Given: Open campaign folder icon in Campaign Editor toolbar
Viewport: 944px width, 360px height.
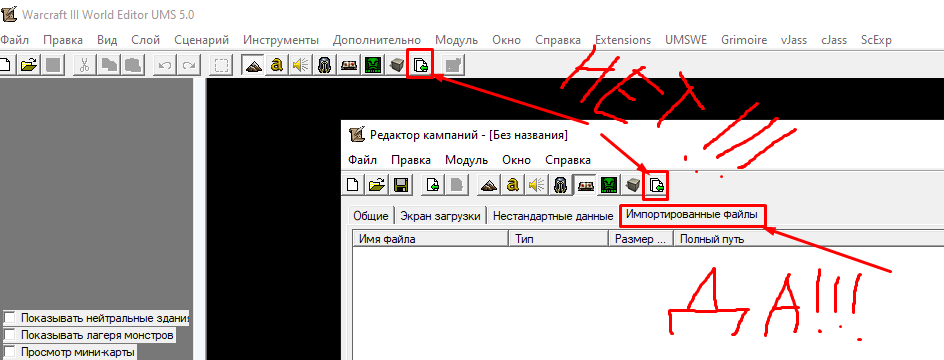Looking at the screenshot, I should pos(376,185).
